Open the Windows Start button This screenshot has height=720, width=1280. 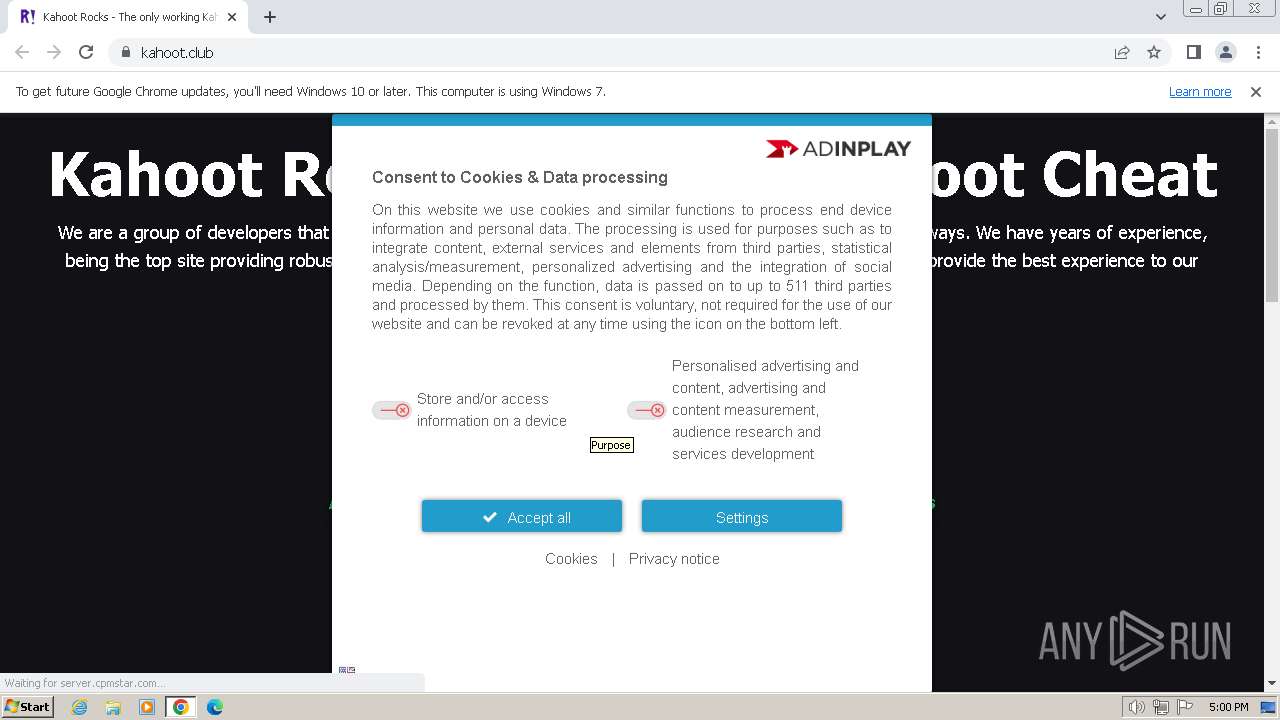(28, 706)
